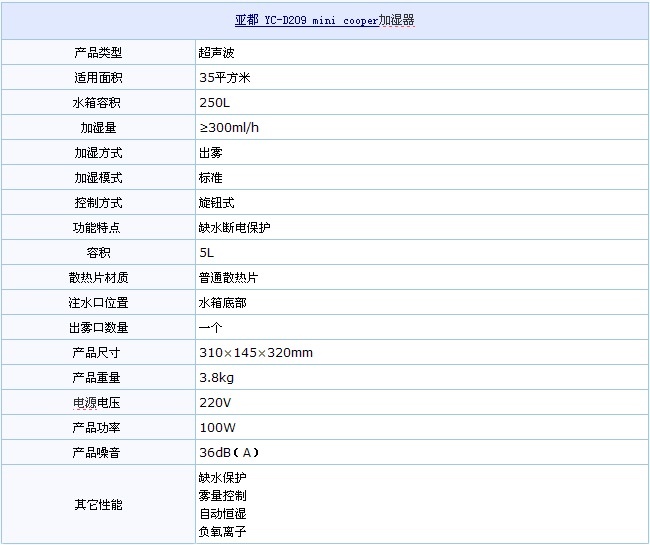Image resolution: width=650 pixels, height=545 pixels.
Task: Select the 标准 mode value
Action: pos(211,178)
